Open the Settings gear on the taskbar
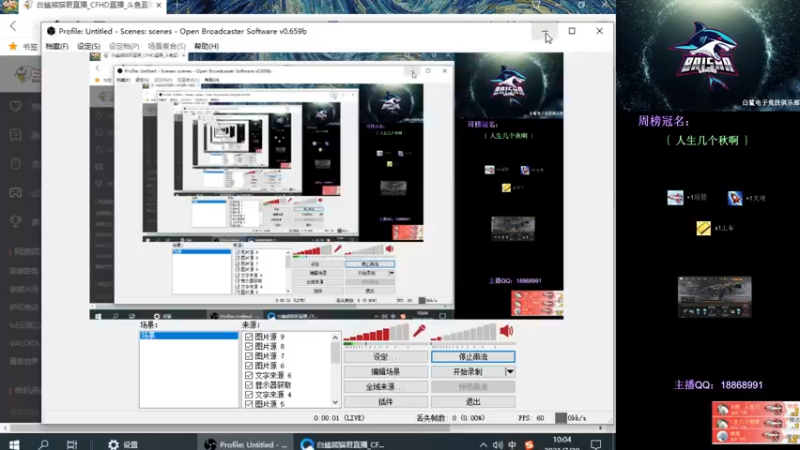Viewport: 800px width, 450px height. 113,444
